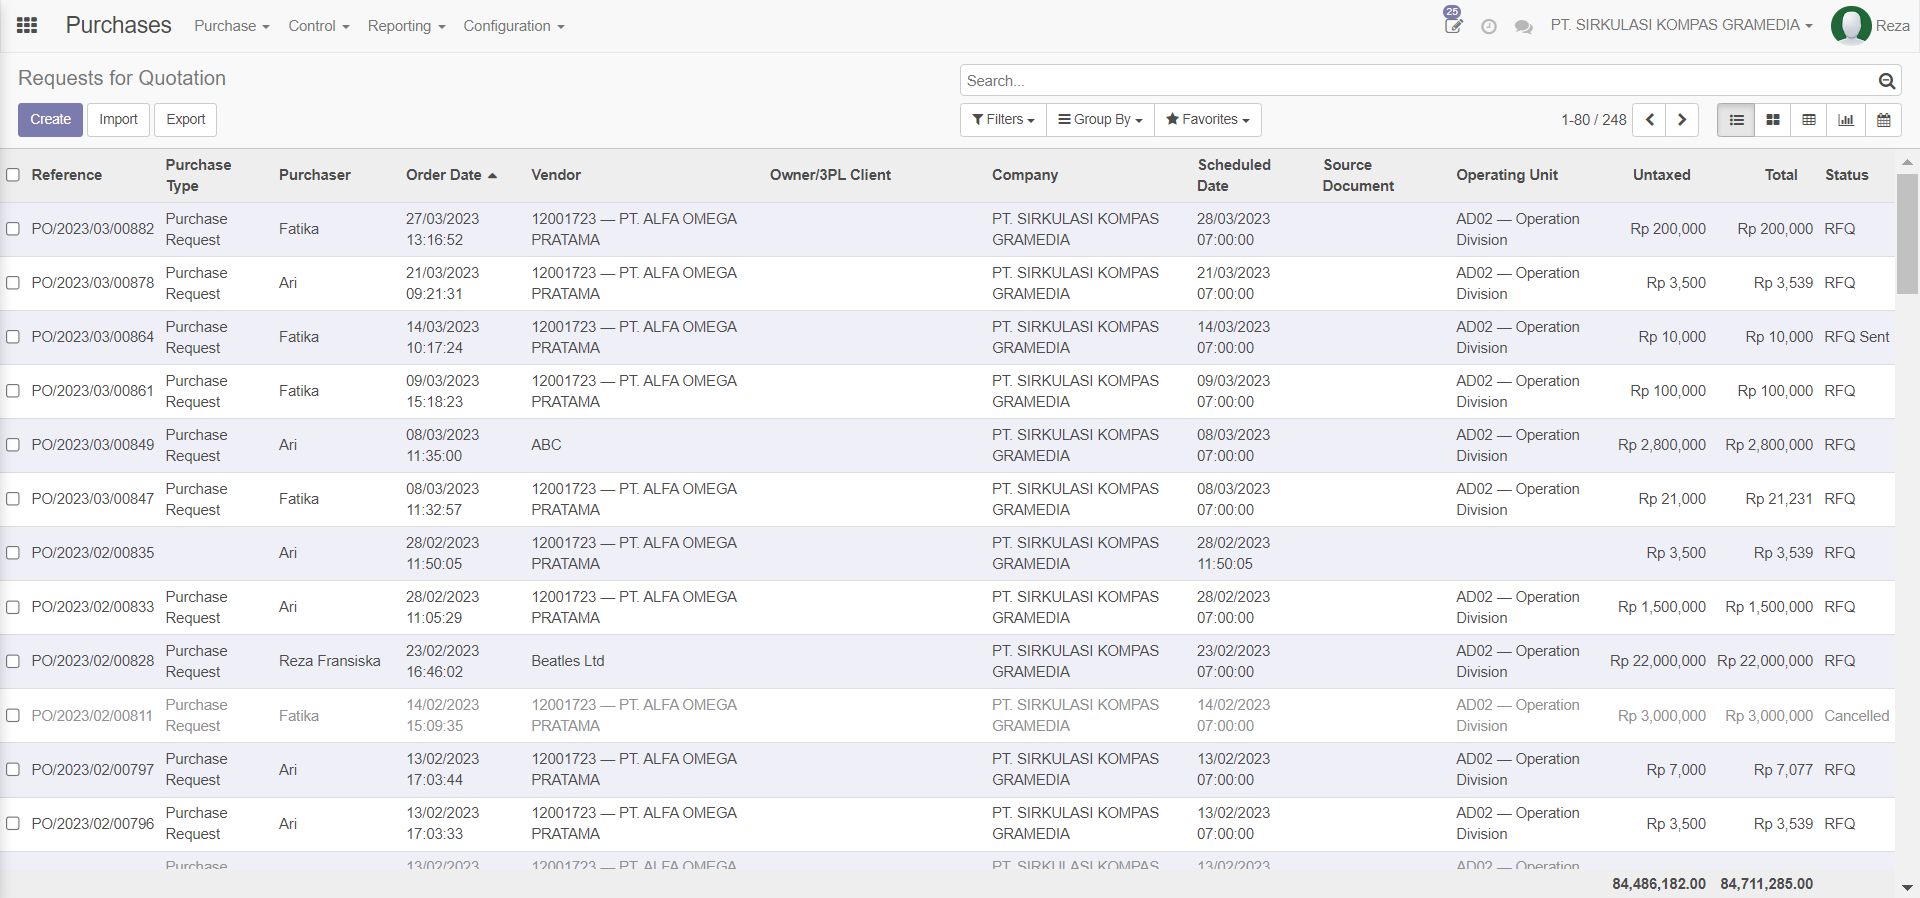This screenshot has height=898, width=1920.
Task: Switch to graph view
Action: pos(1846,120)
